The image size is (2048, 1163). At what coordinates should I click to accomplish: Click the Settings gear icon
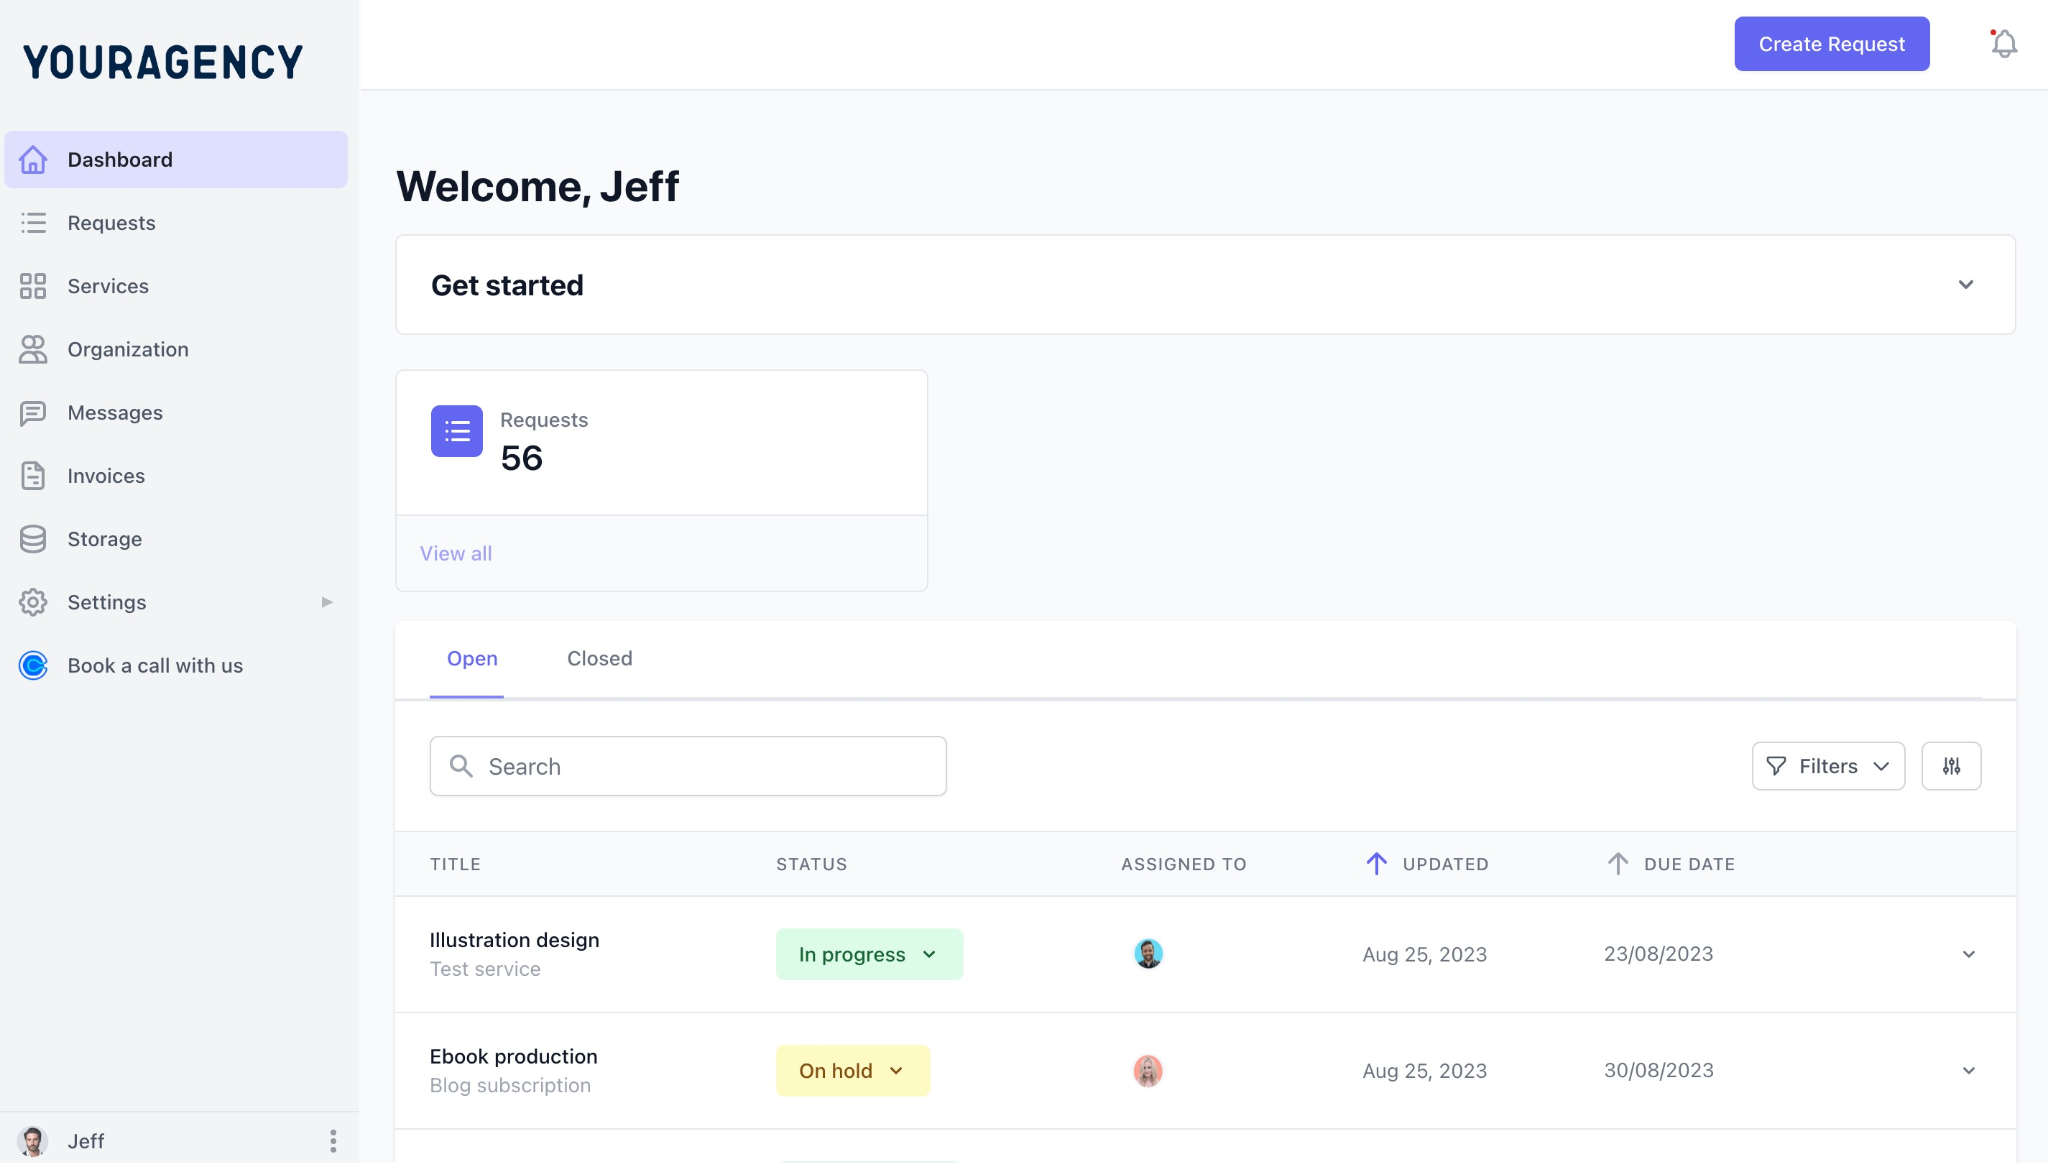(33, 602)
